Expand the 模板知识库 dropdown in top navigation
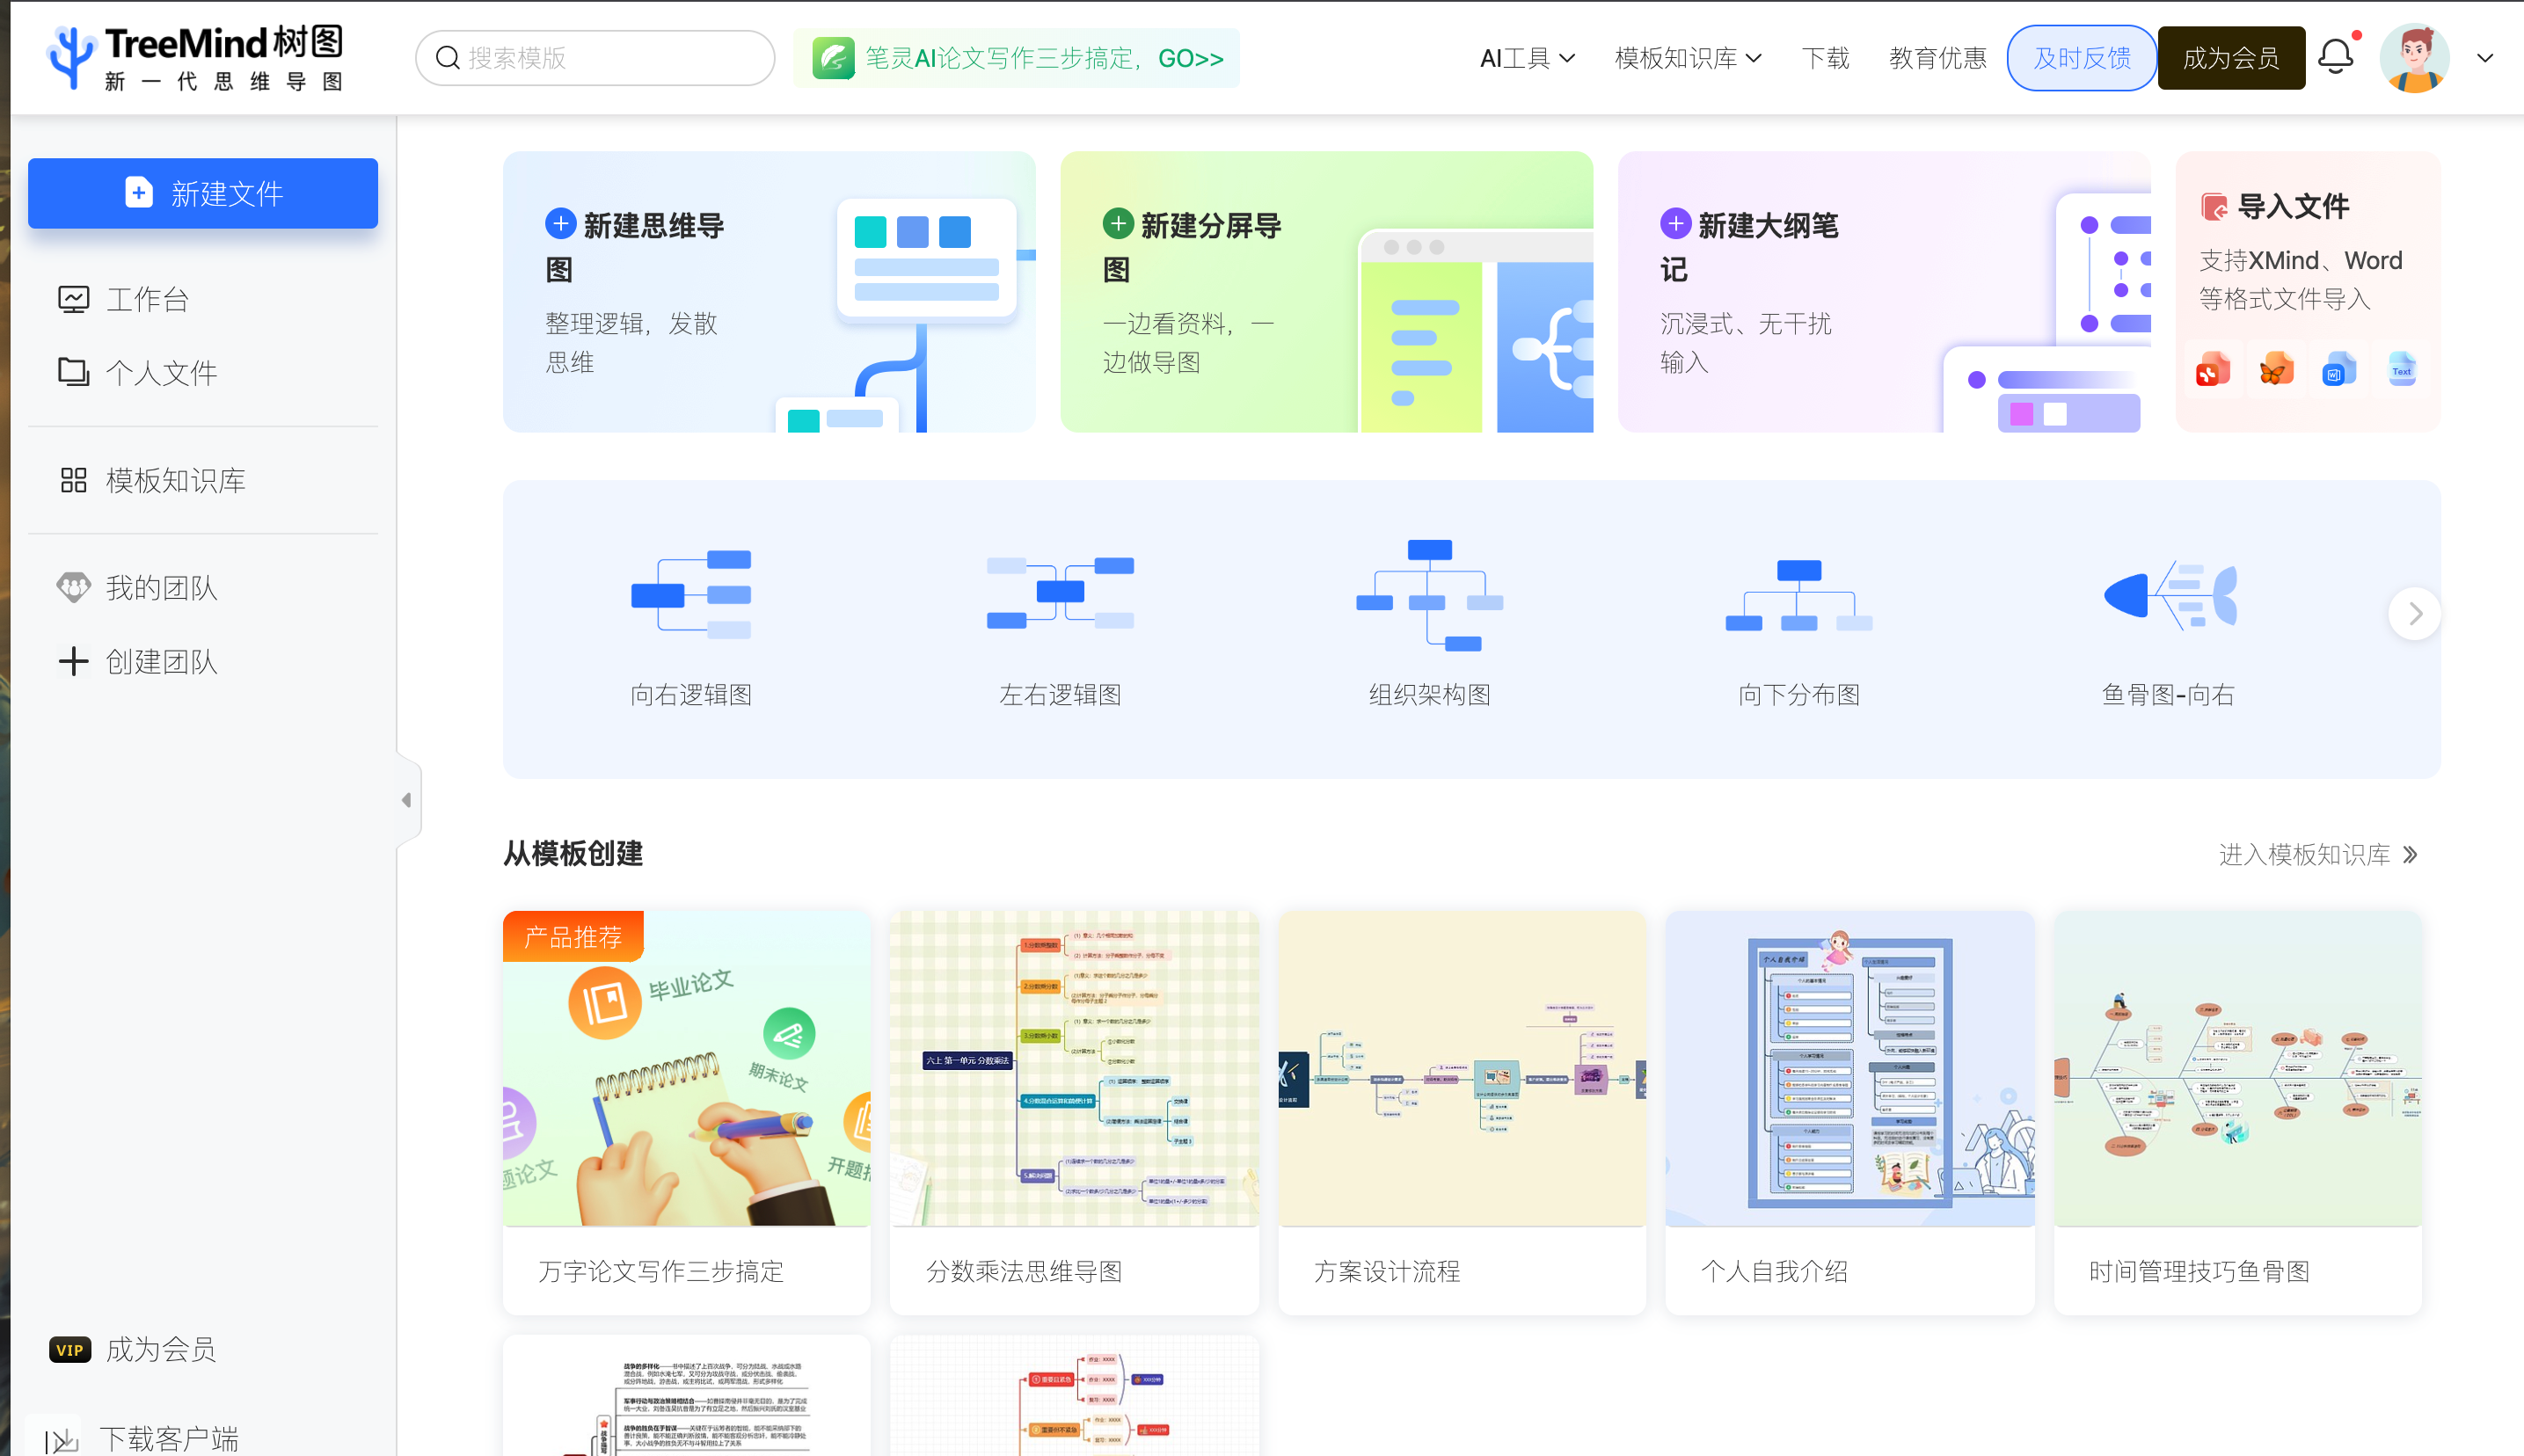The height and width of the screenshot is (1456, 2524). click(x=1687, y=58)
